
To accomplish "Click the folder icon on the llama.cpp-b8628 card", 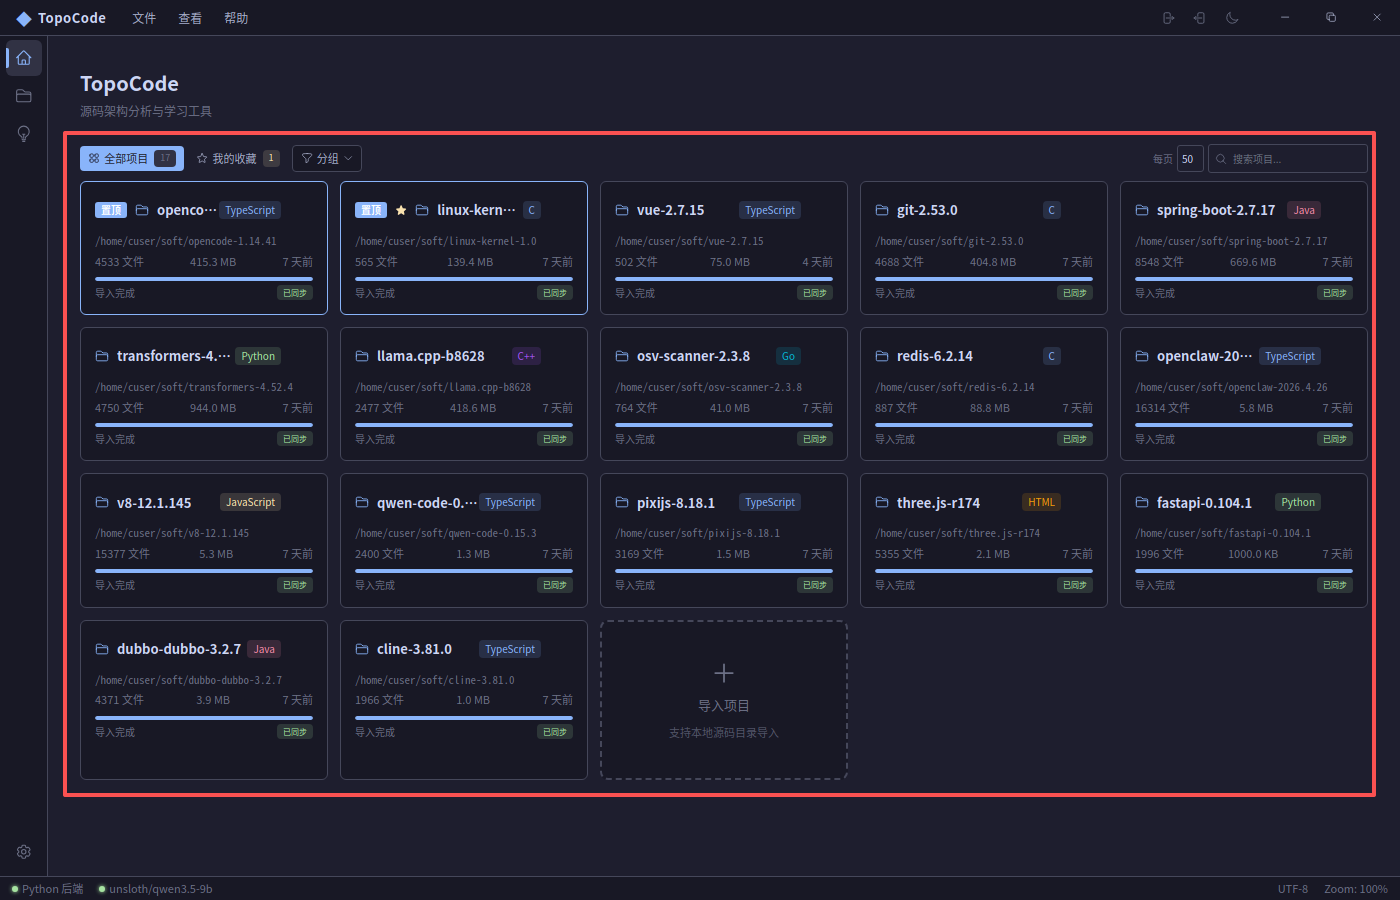I will pos(362,356).
